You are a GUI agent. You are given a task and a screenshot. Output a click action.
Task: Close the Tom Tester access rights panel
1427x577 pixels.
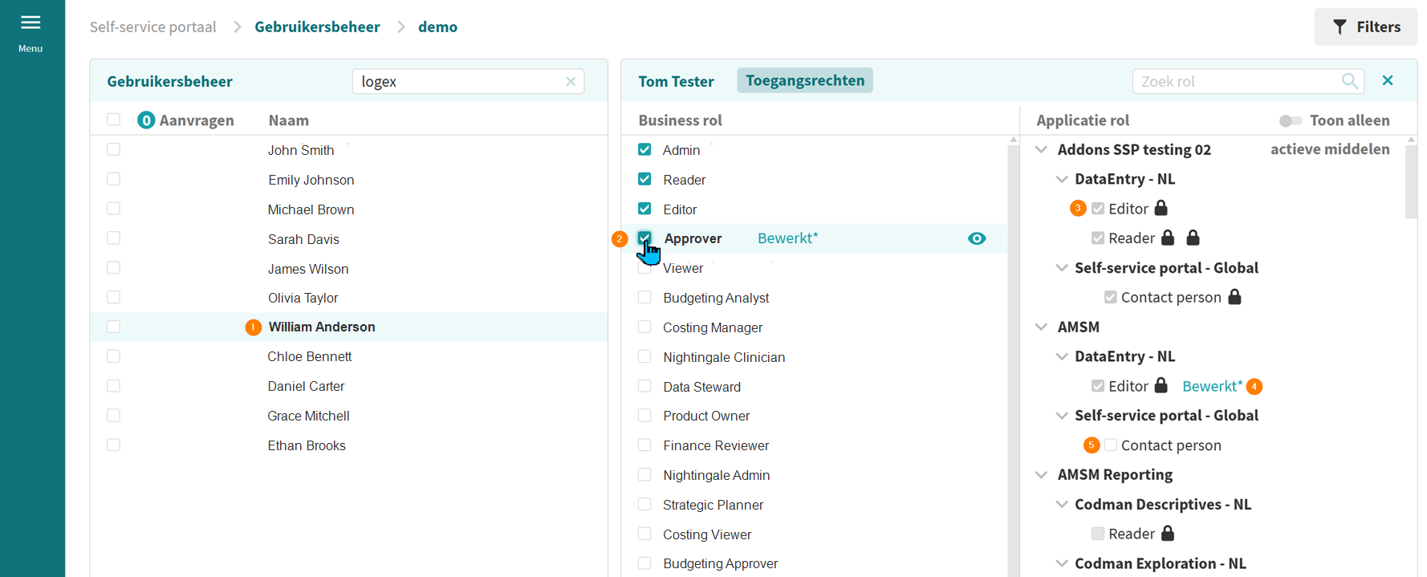click(x=1387, y=80)
